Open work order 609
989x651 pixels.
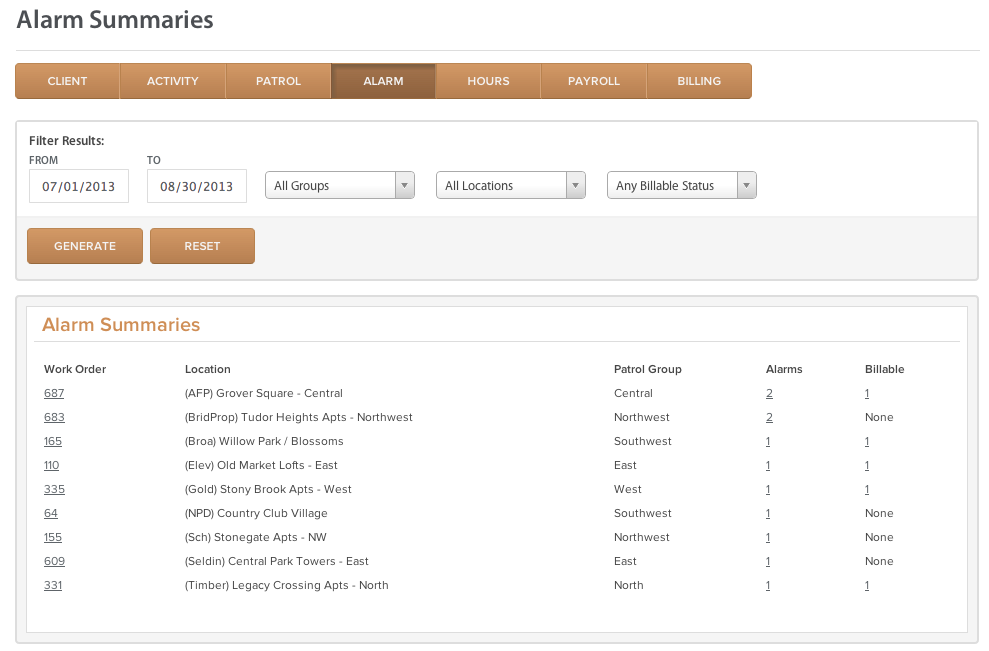(x=54, y=561)
